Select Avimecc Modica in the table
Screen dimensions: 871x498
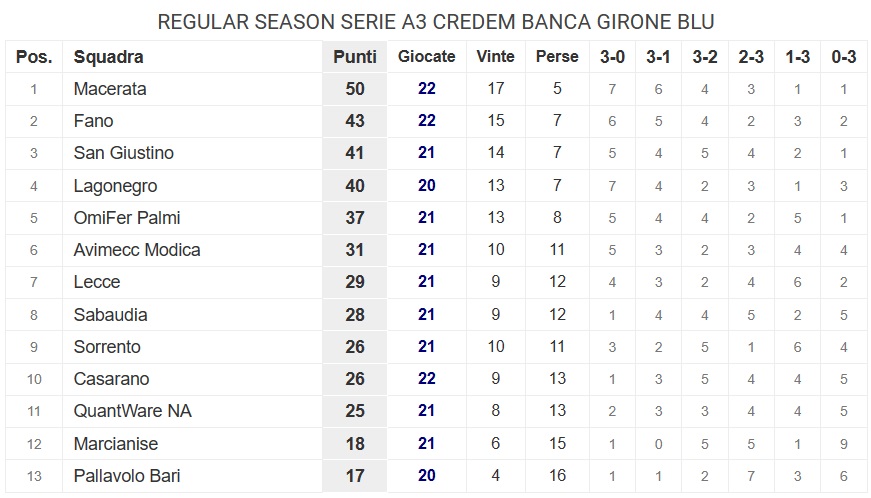[x=137, y=250]
